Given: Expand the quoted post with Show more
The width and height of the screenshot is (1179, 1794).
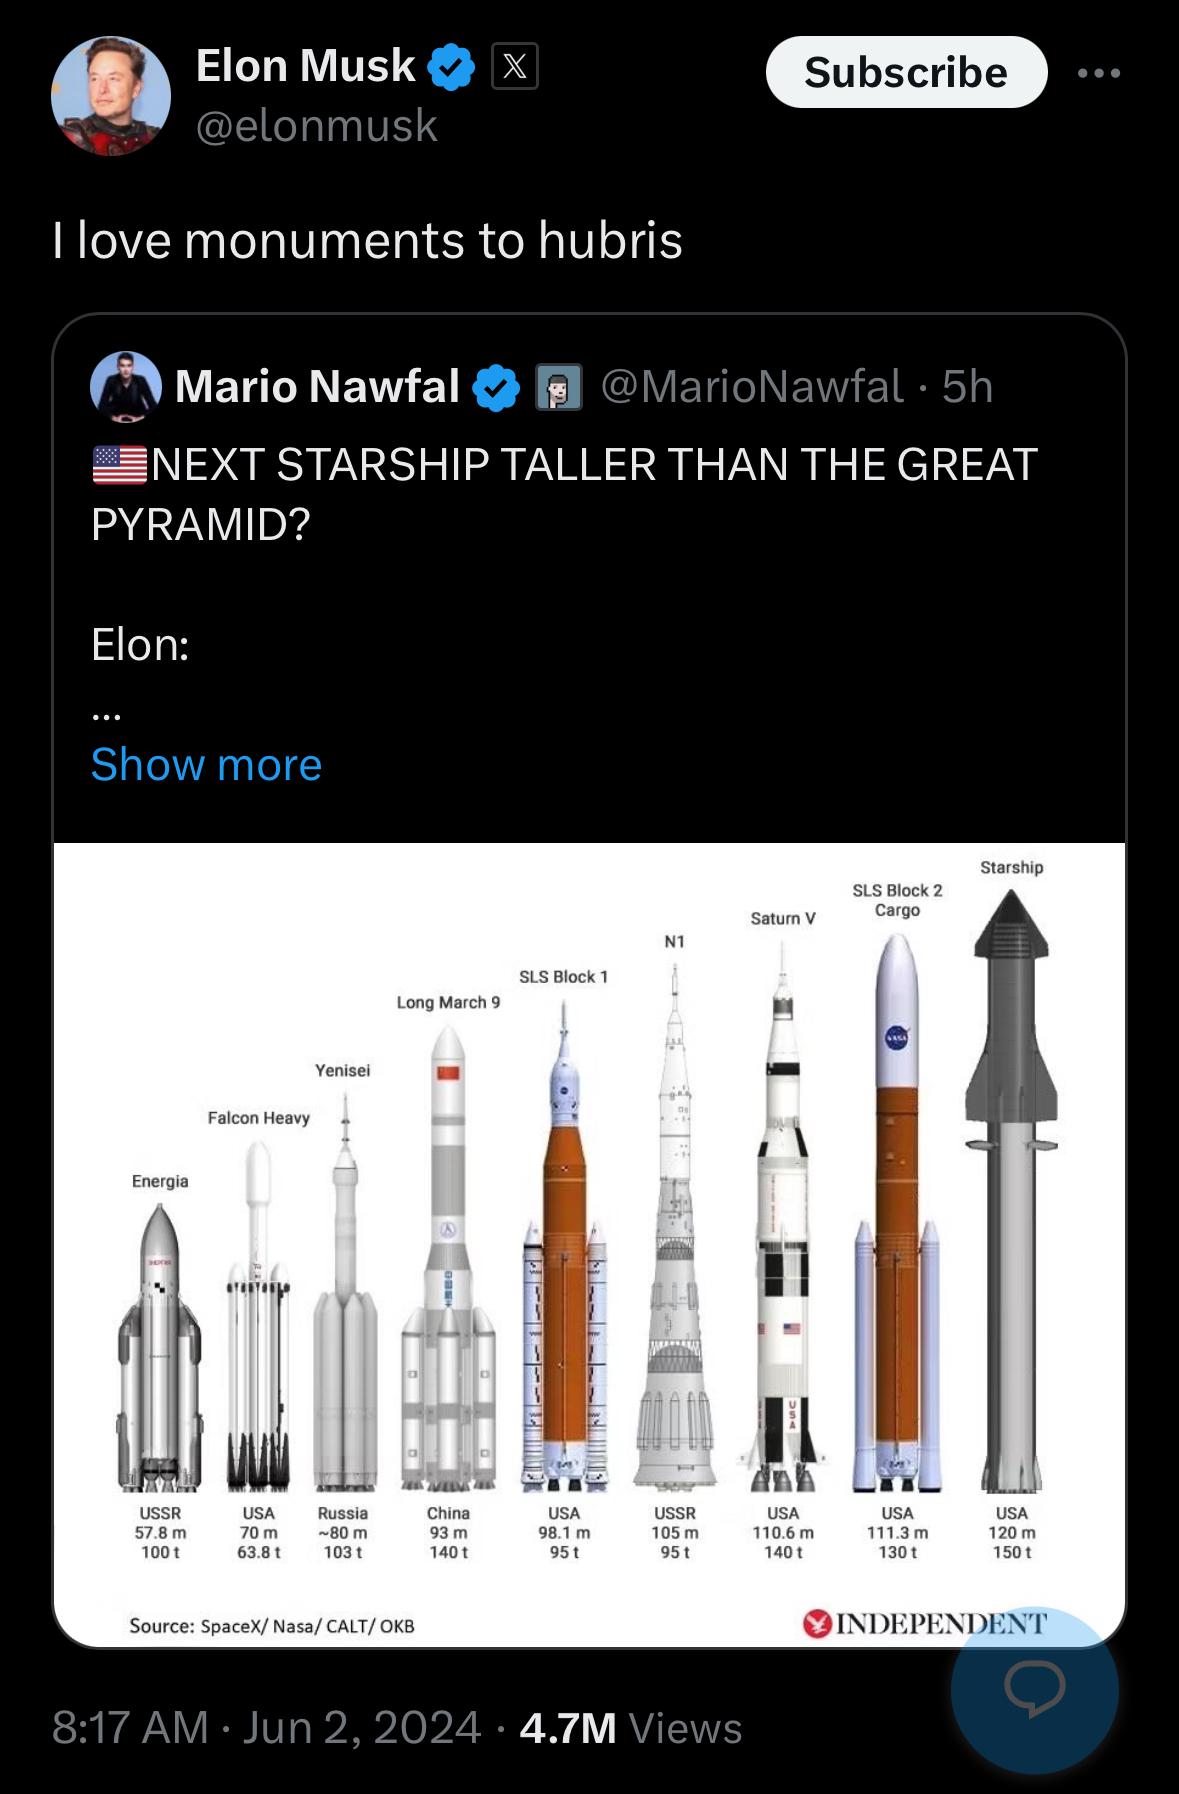Looking at the screenshot, I should tap(206, 765).
